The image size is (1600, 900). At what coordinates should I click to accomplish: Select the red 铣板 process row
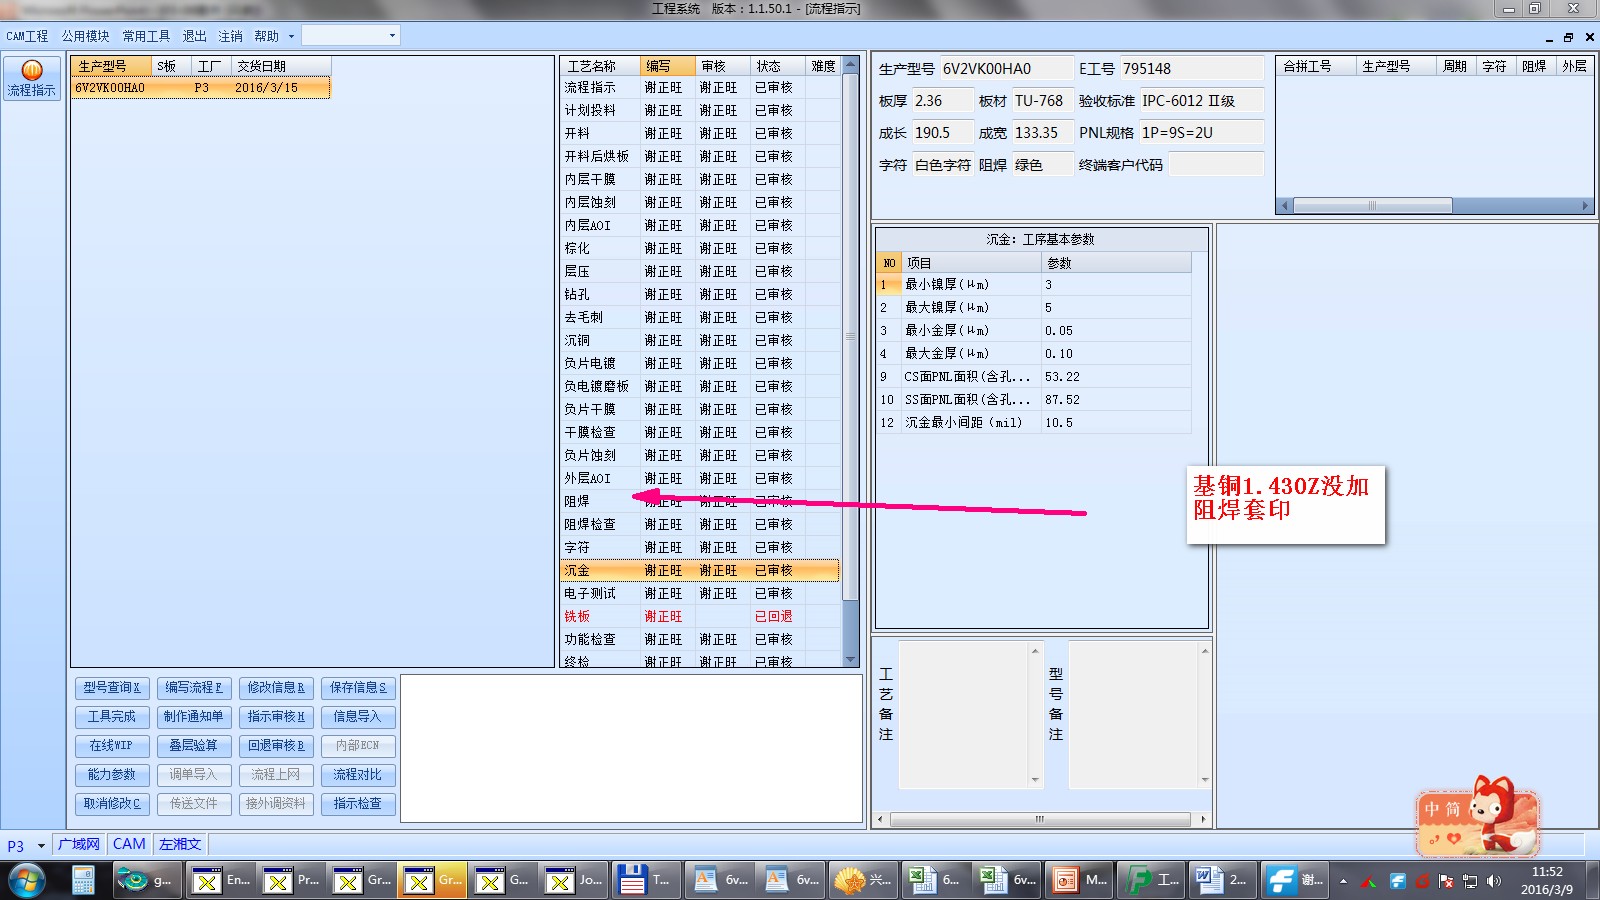(700, 617)
